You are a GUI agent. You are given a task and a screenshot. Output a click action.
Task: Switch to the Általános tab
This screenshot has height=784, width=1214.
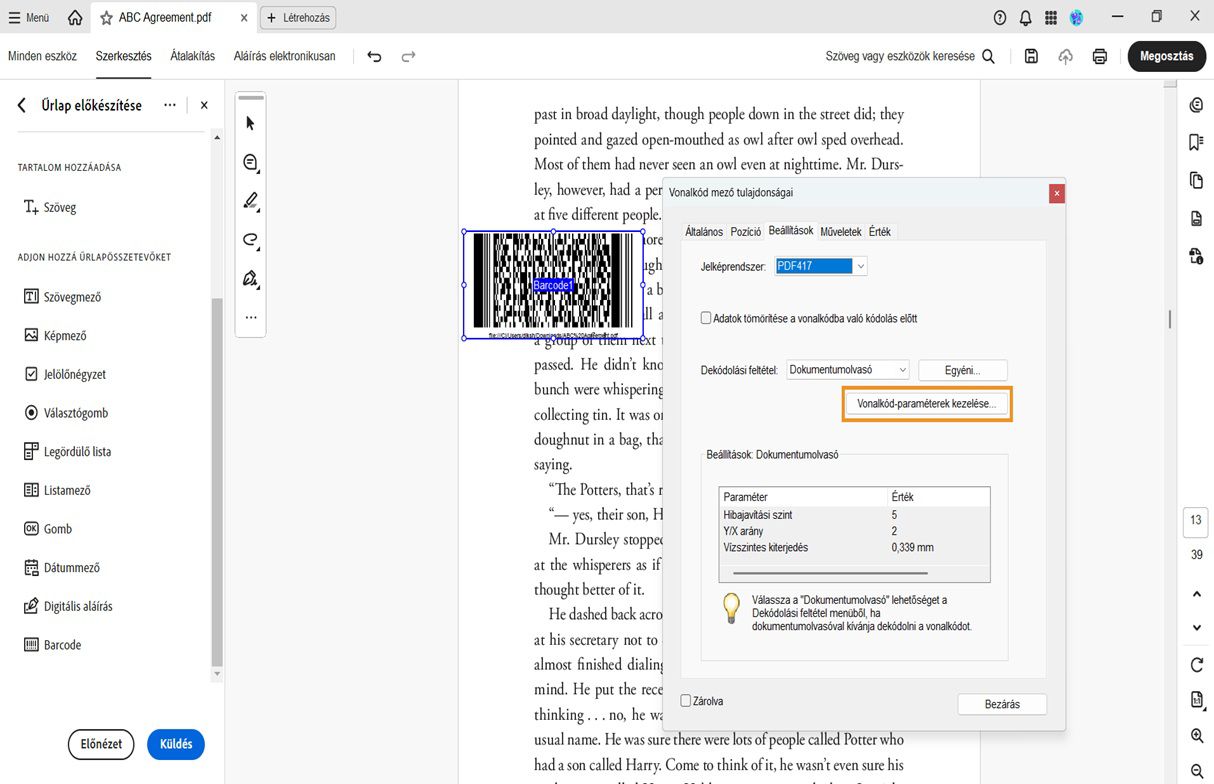[704, 232]
